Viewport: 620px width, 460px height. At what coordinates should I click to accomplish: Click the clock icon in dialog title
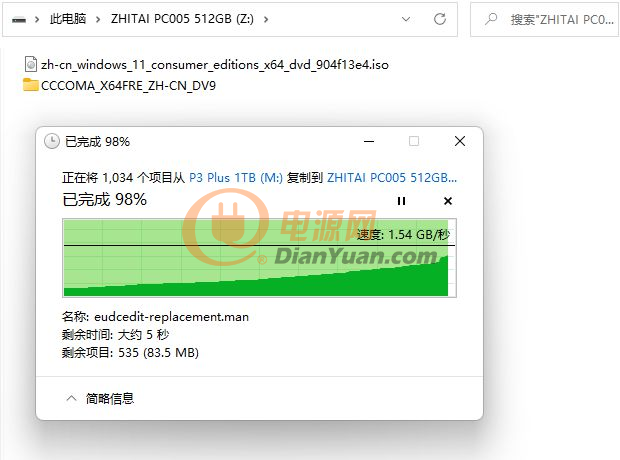52,141
